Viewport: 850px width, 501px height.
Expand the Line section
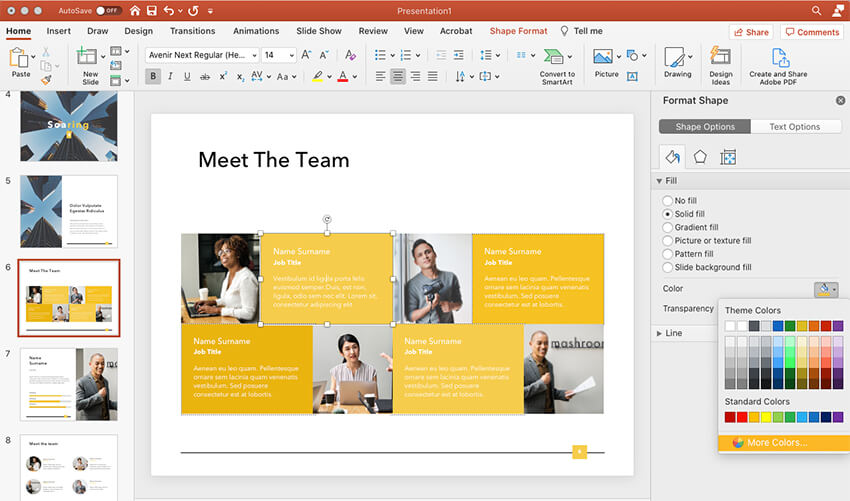[x=659, y=333]
